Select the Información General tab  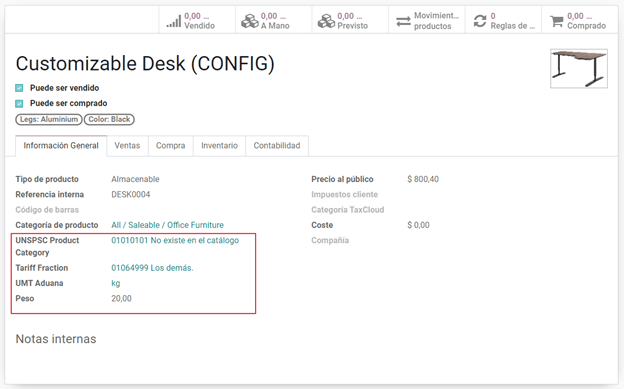click(61, 146)
